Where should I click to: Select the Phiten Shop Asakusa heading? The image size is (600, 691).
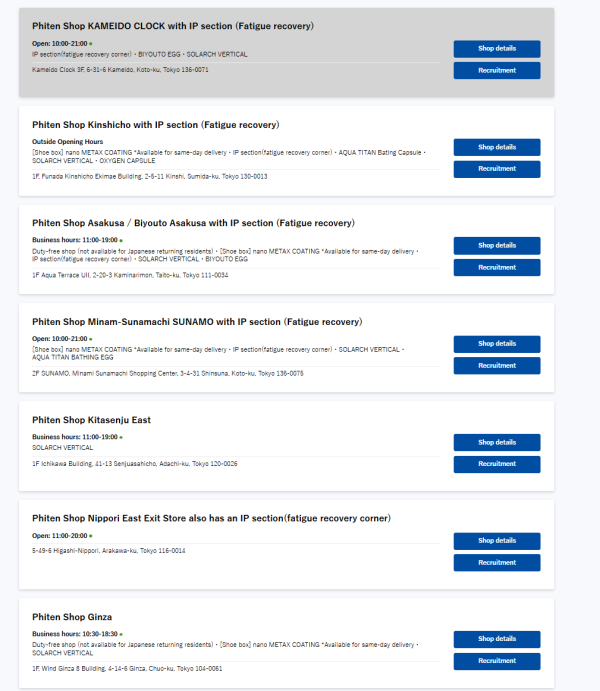[193, 223]
